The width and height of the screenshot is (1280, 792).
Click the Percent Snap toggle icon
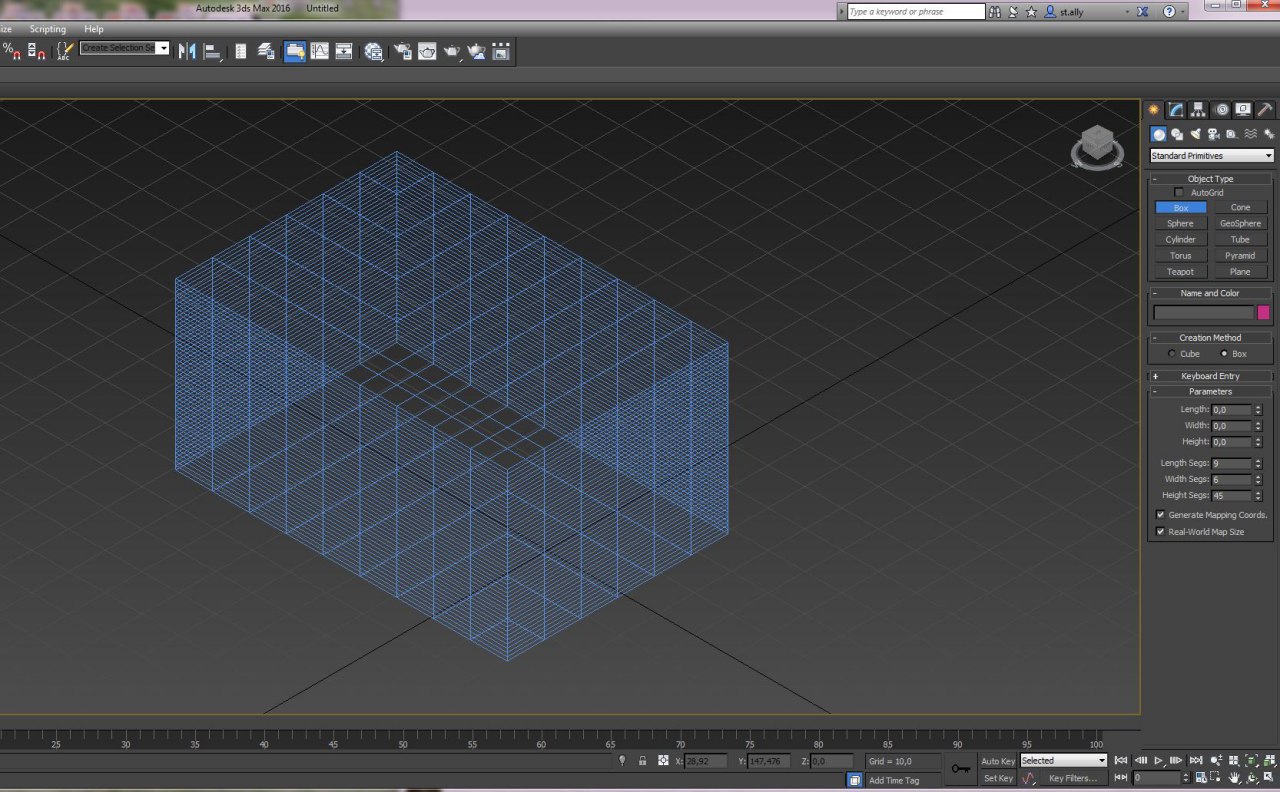point(10,50)
